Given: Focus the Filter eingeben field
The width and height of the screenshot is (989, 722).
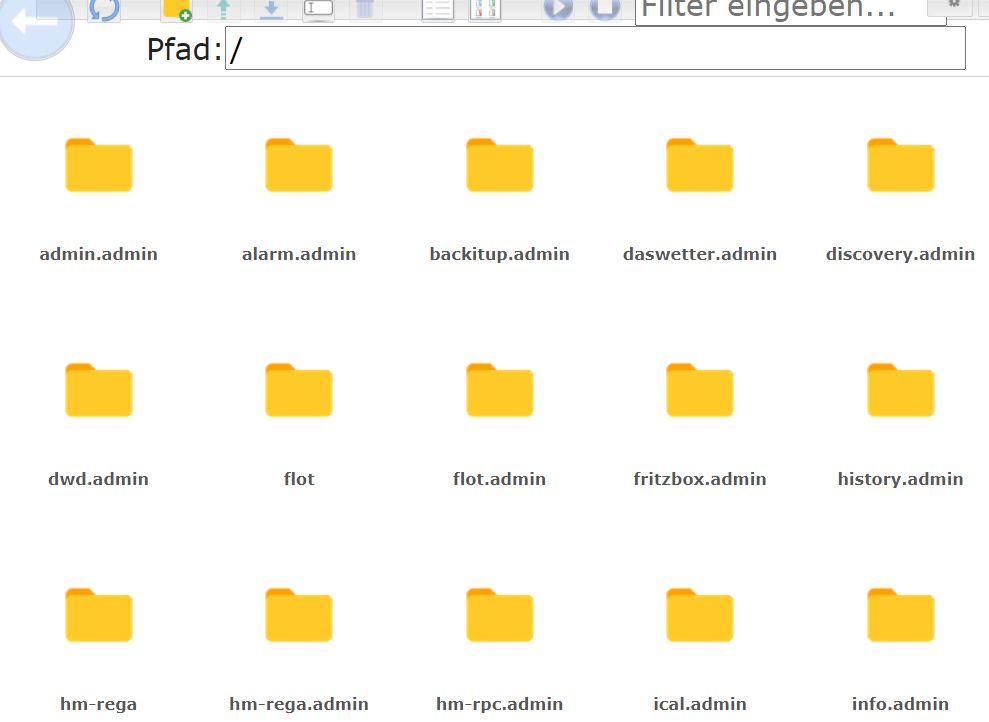Looking at the screenshot, I should coord(790,11).
